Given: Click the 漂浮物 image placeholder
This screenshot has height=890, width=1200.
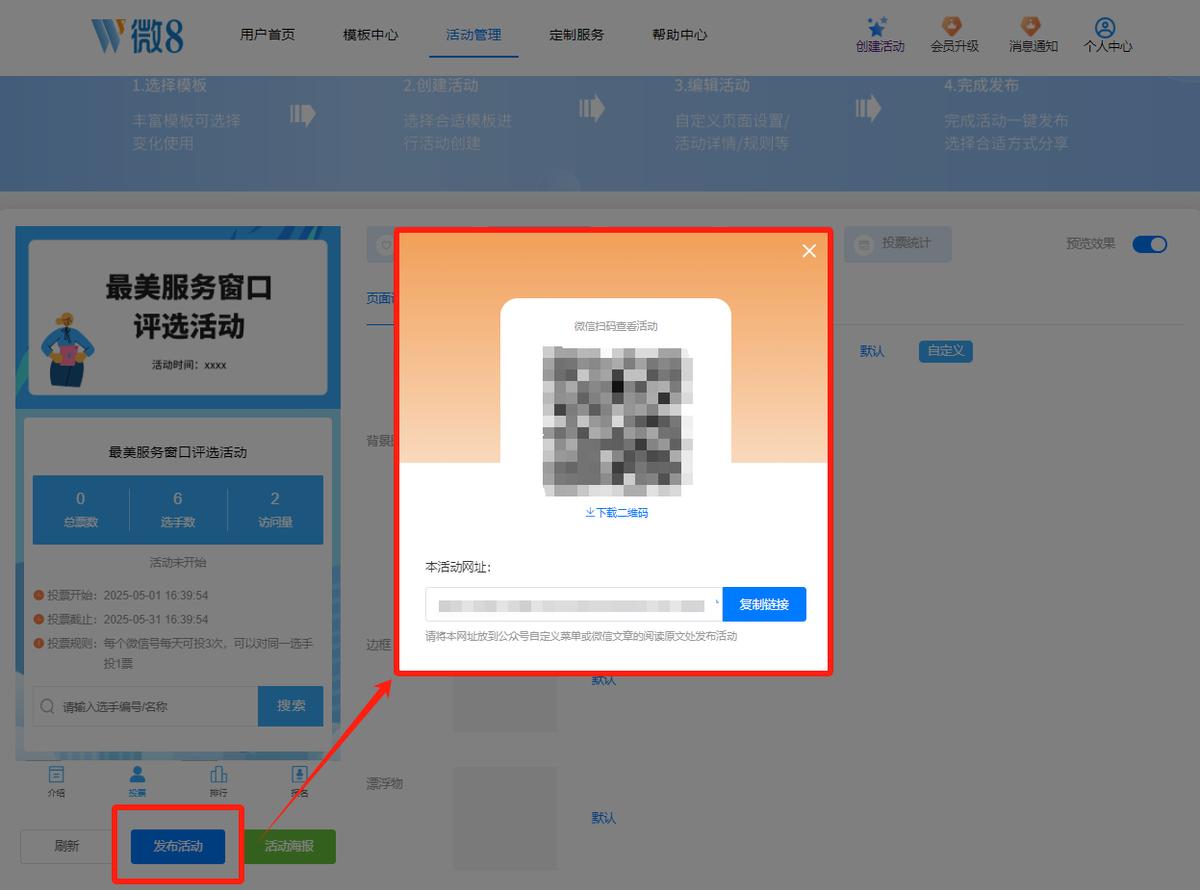Looking at the screenshot, I should click(505, 818).
